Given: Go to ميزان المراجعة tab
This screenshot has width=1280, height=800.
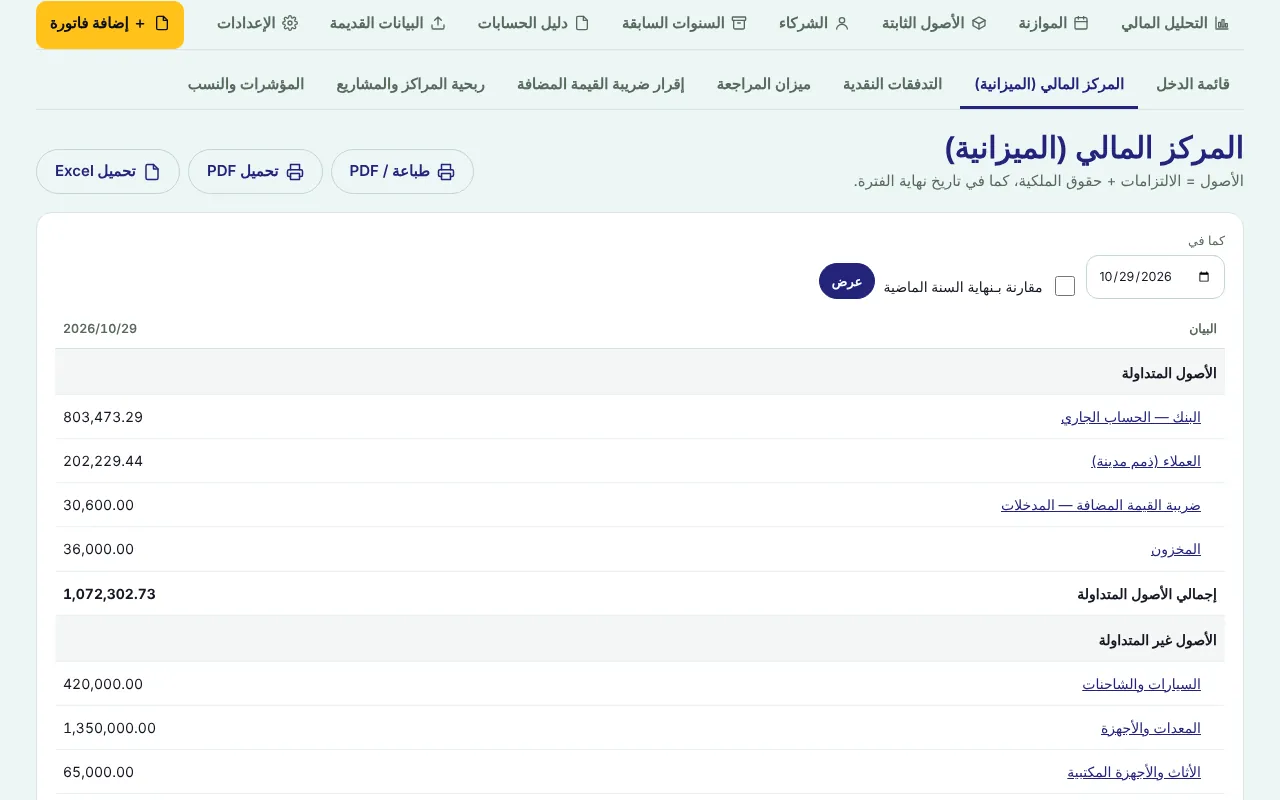Looking at the screenshot, I should 764,84.
